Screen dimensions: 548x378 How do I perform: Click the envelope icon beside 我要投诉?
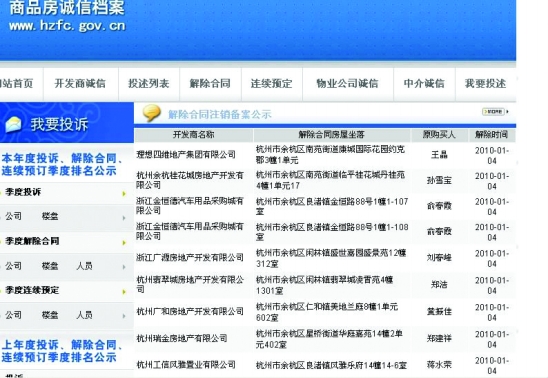point(13,125)
